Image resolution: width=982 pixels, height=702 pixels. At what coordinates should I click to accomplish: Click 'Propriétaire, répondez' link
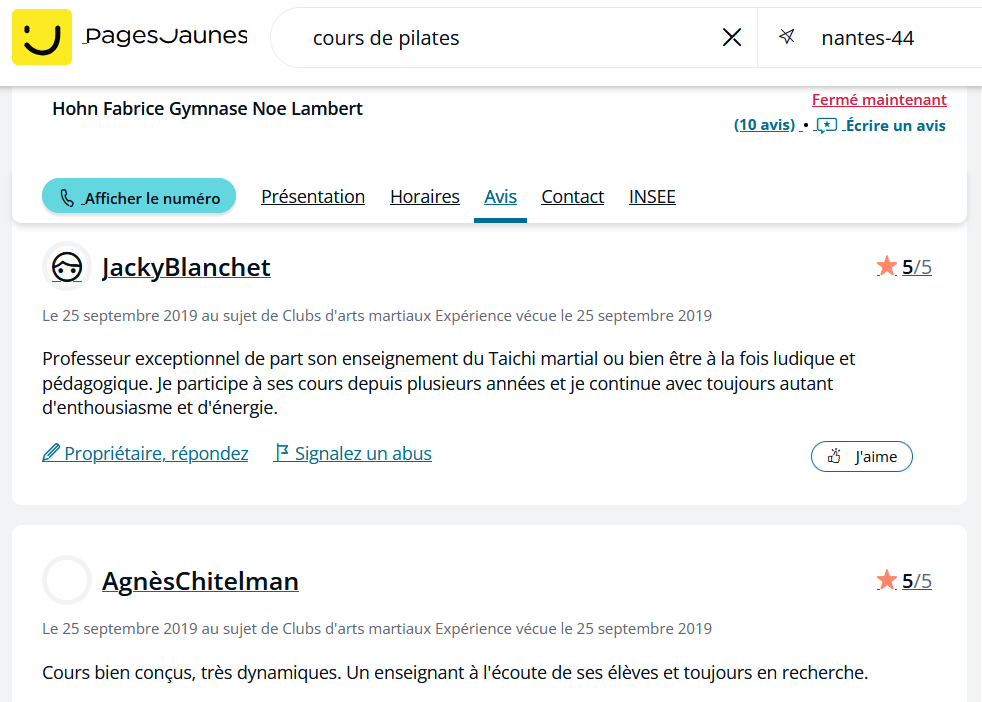[x=145, y=453]
